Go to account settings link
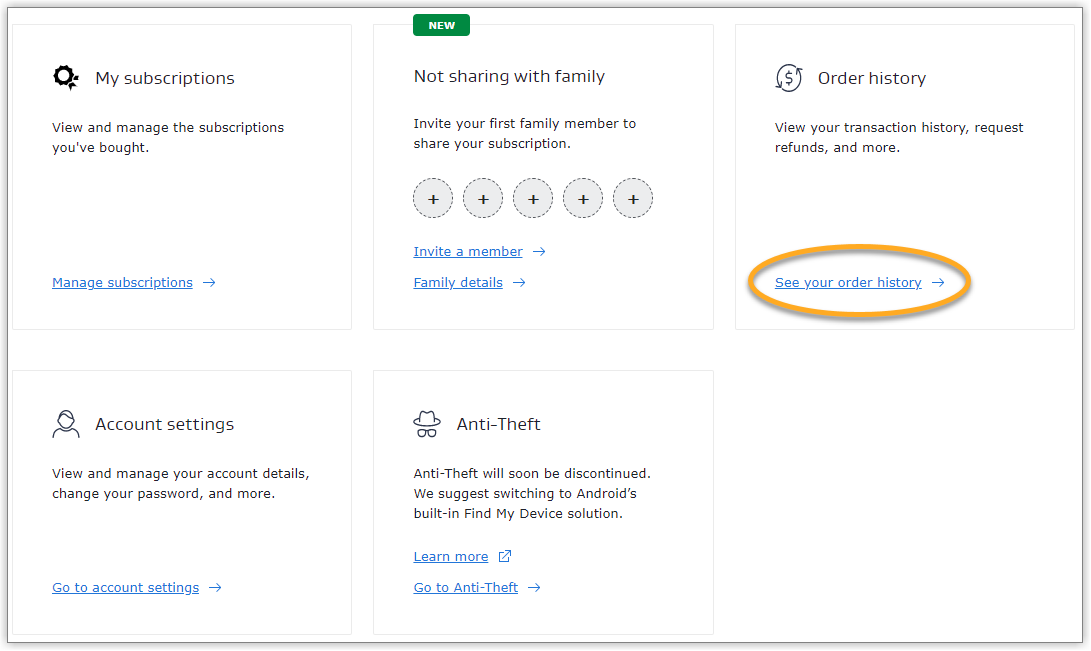The image size is (1091, 651). tap(125, 588)
